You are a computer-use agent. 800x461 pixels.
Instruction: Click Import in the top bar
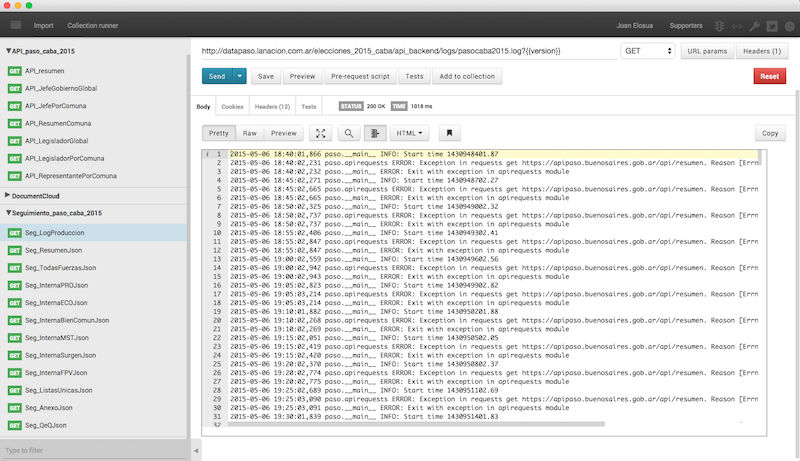43,25
